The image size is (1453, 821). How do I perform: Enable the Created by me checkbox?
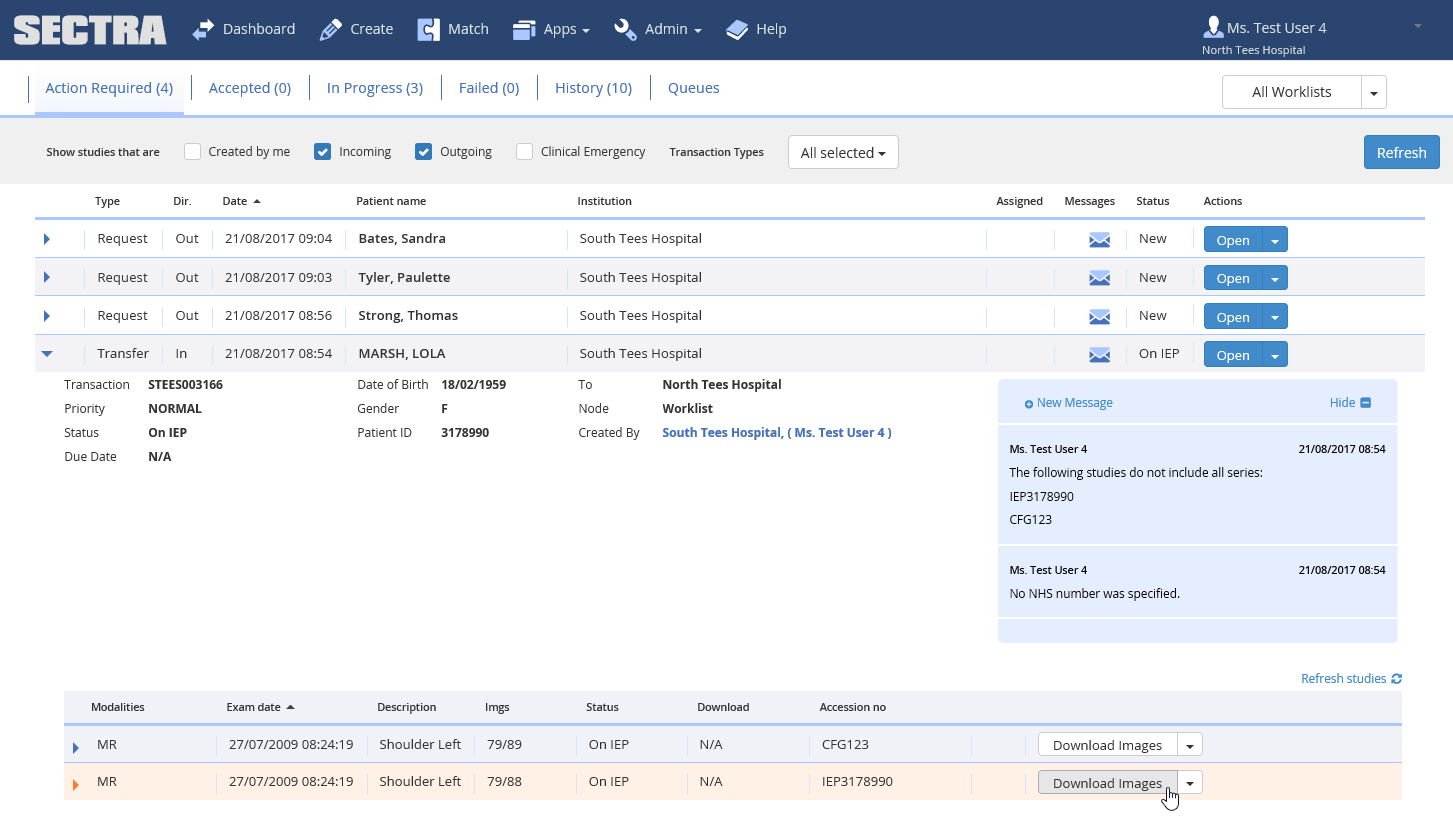(191, 151)
